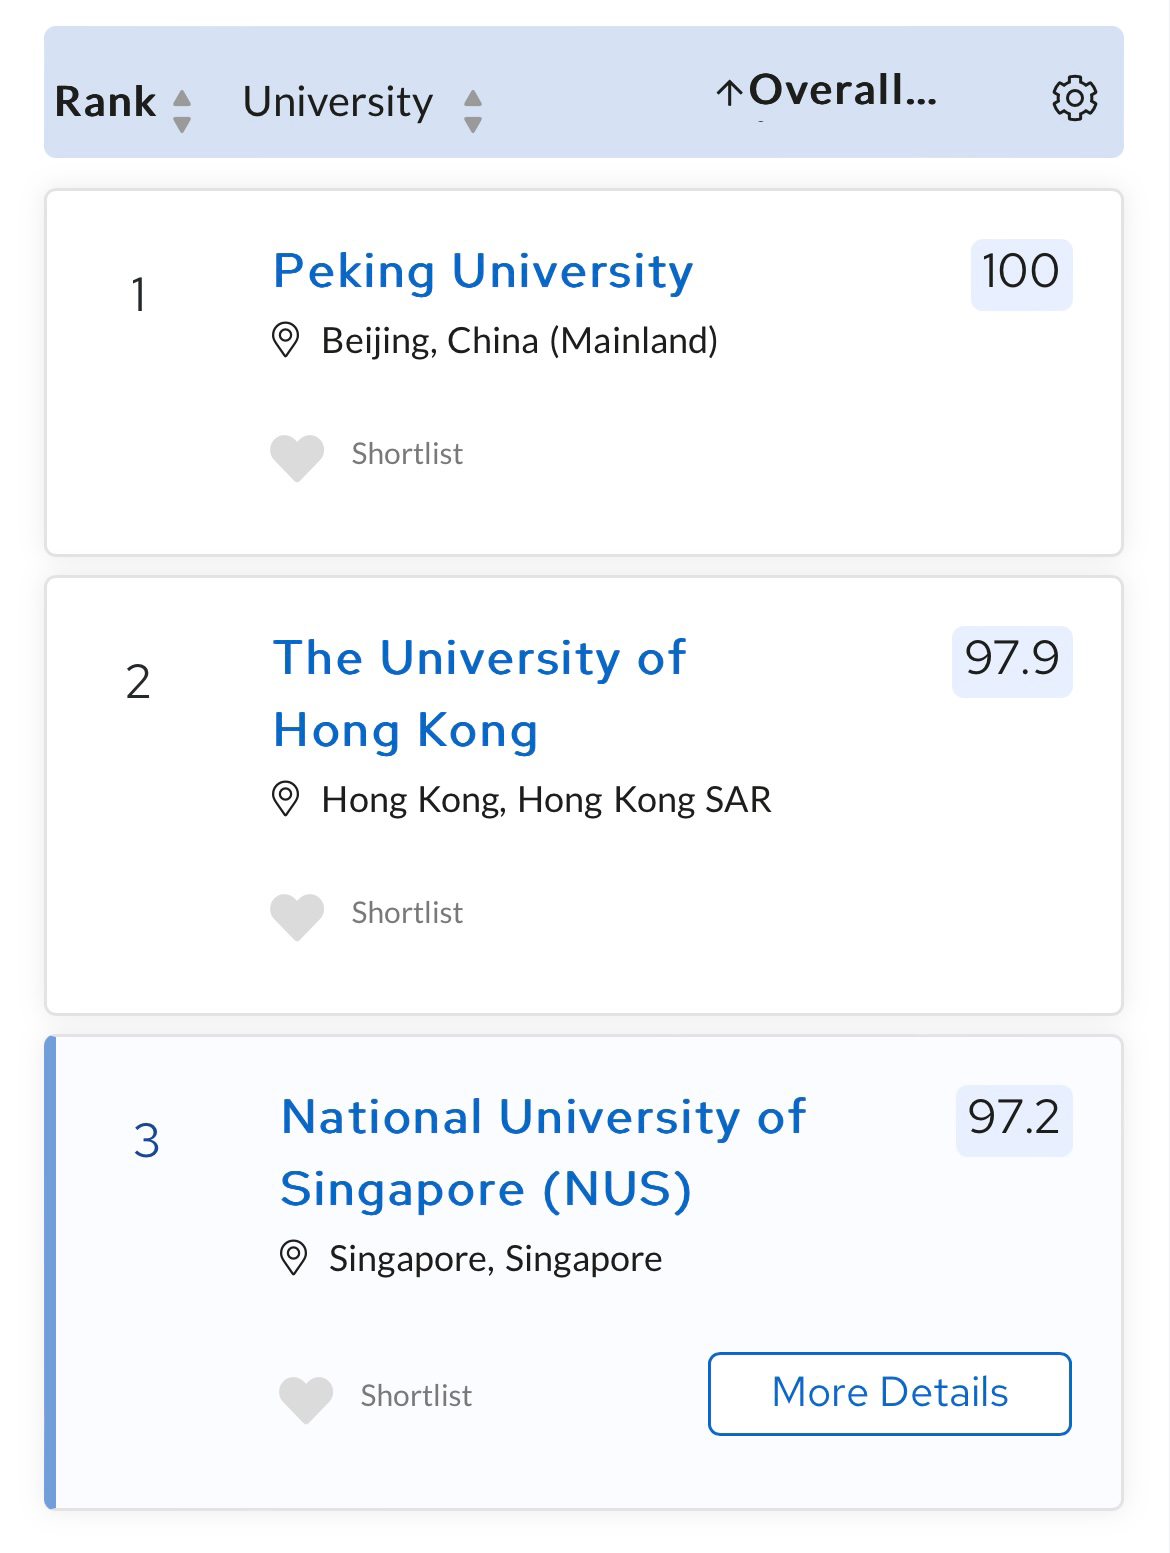Screen dimensions: 1170x1553
Task: Select the Rank column header
Action: coord(105,102)
